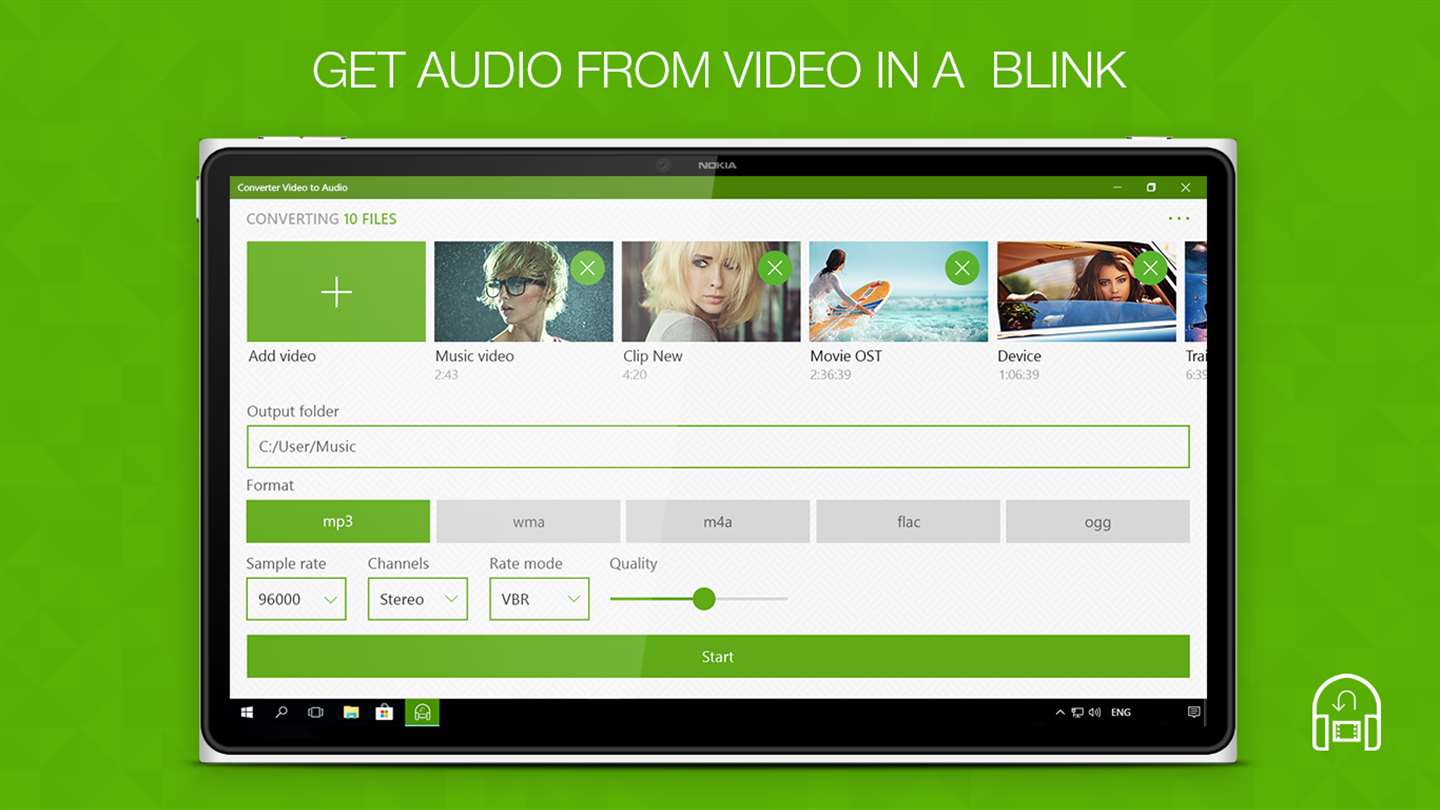The width and height of the screenshot is (1440, 810).
Task: Select the flac format
Action: coord(908,521)
